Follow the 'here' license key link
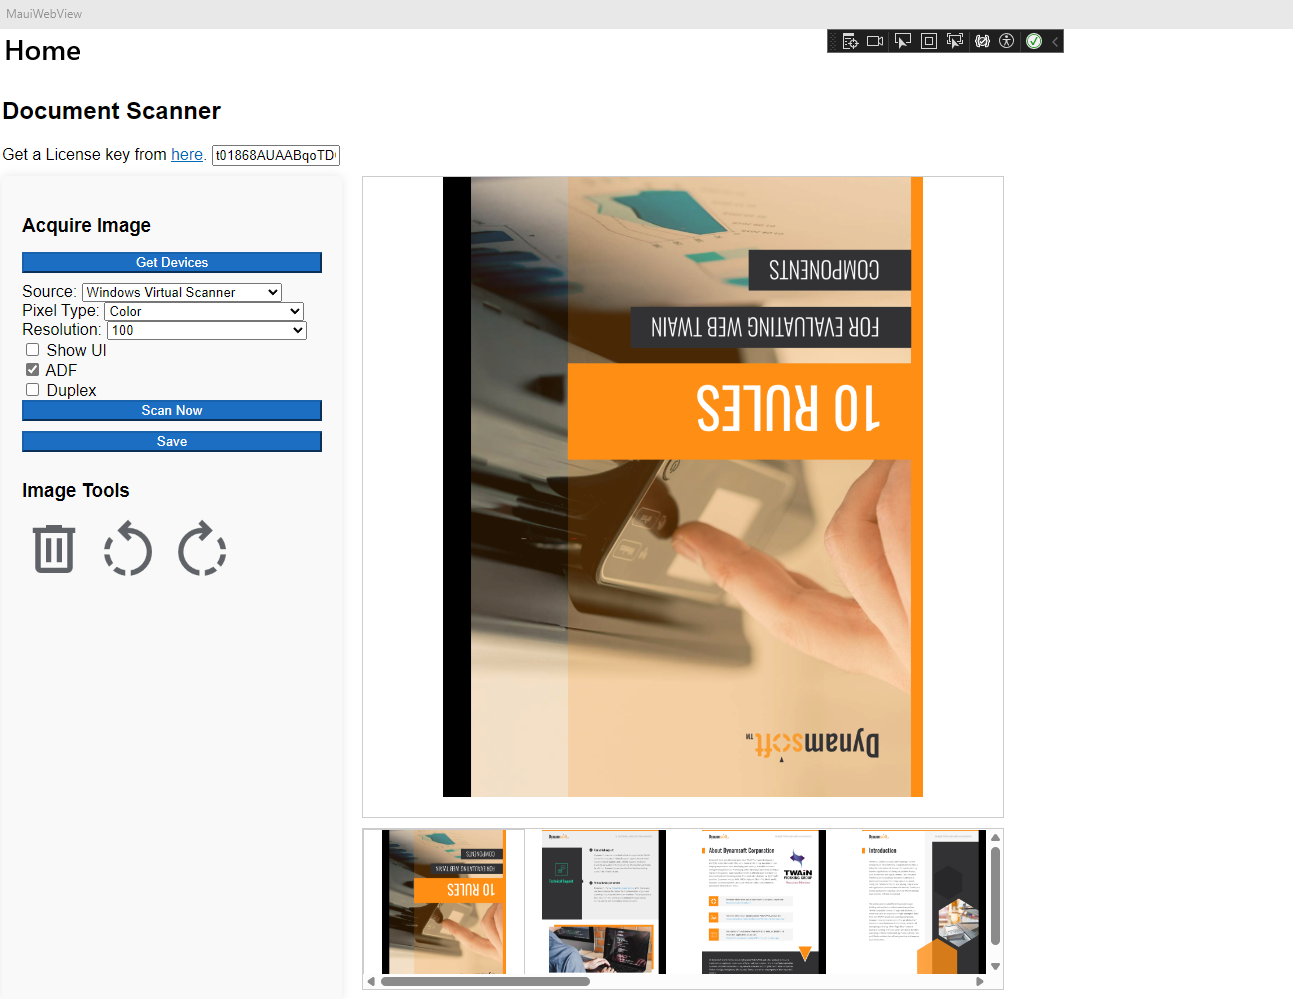1293x999 pixels. (187, 154)
